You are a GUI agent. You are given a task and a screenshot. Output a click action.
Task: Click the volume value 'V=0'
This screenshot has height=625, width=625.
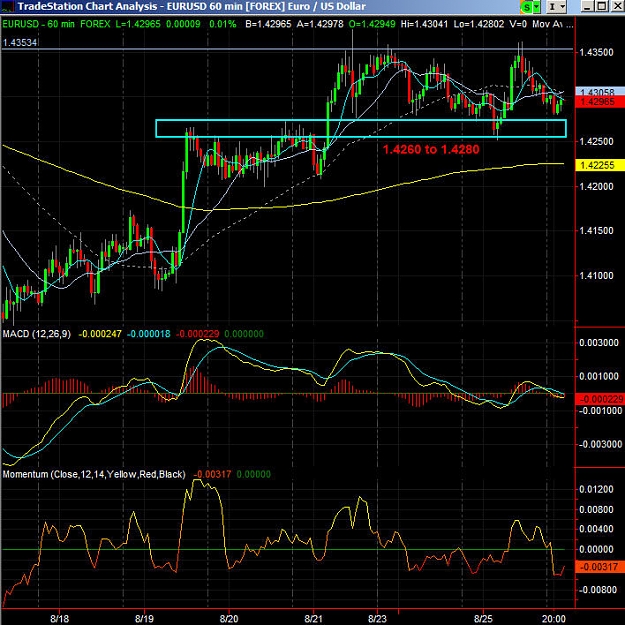tap(518, 24)
